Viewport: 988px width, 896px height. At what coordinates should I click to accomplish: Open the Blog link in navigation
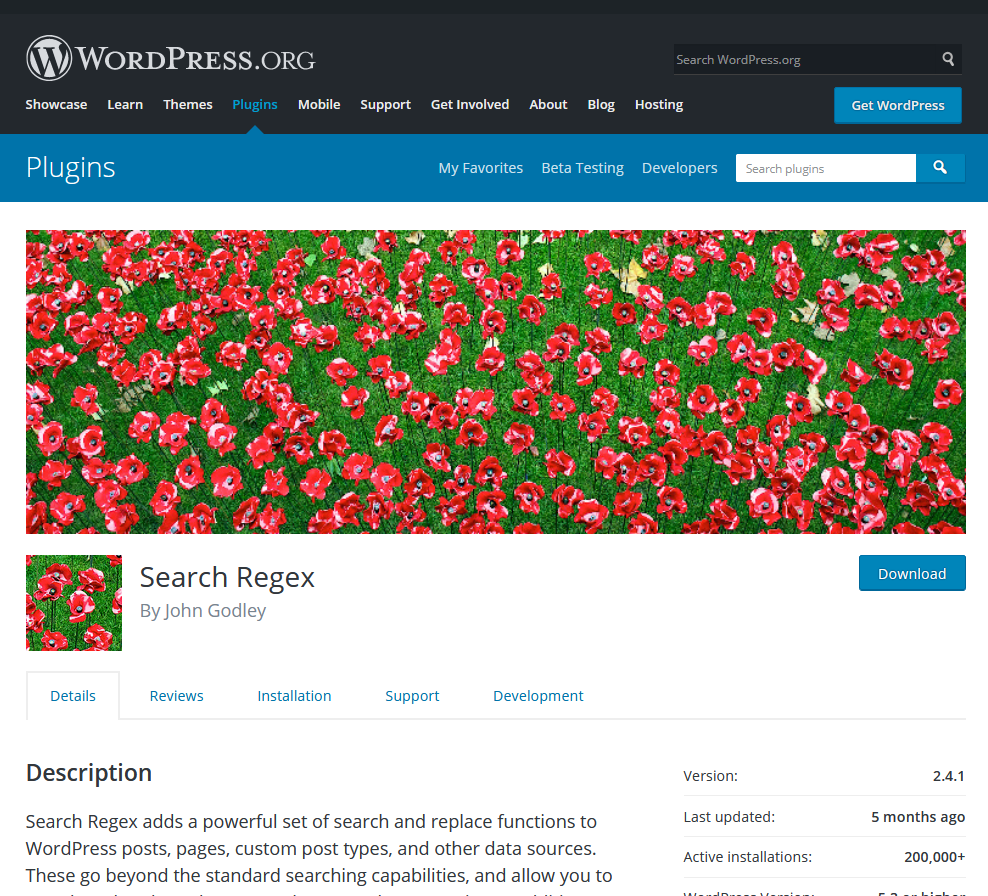coord(601,105)
